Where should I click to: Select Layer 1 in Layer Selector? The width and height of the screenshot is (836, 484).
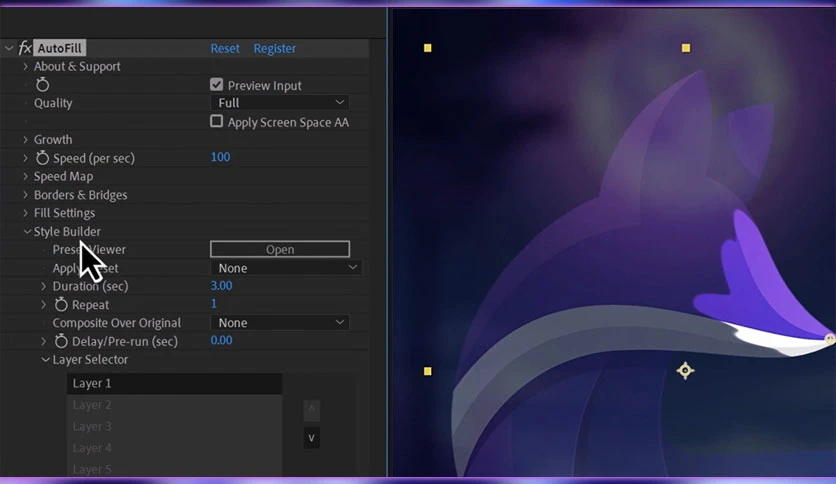pyautogui.click(x=174, y=384)
